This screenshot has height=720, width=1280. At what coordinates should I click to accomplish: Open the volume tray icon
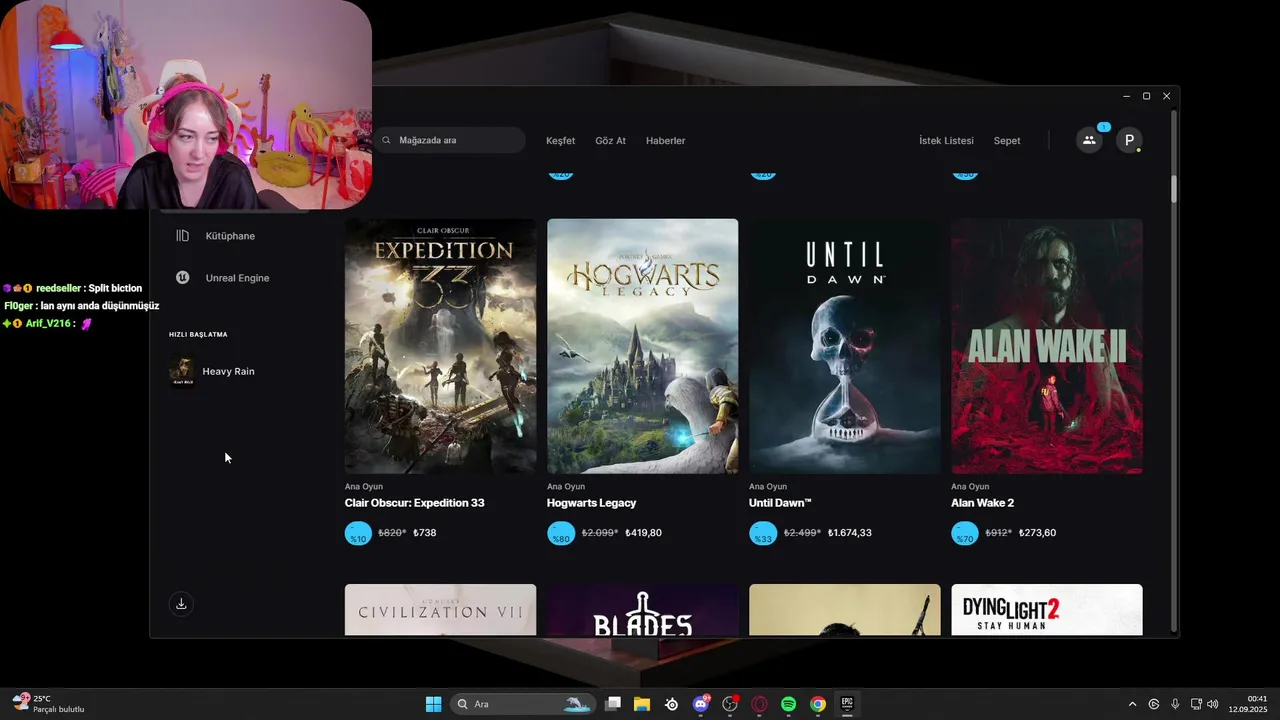[1213, 704]
